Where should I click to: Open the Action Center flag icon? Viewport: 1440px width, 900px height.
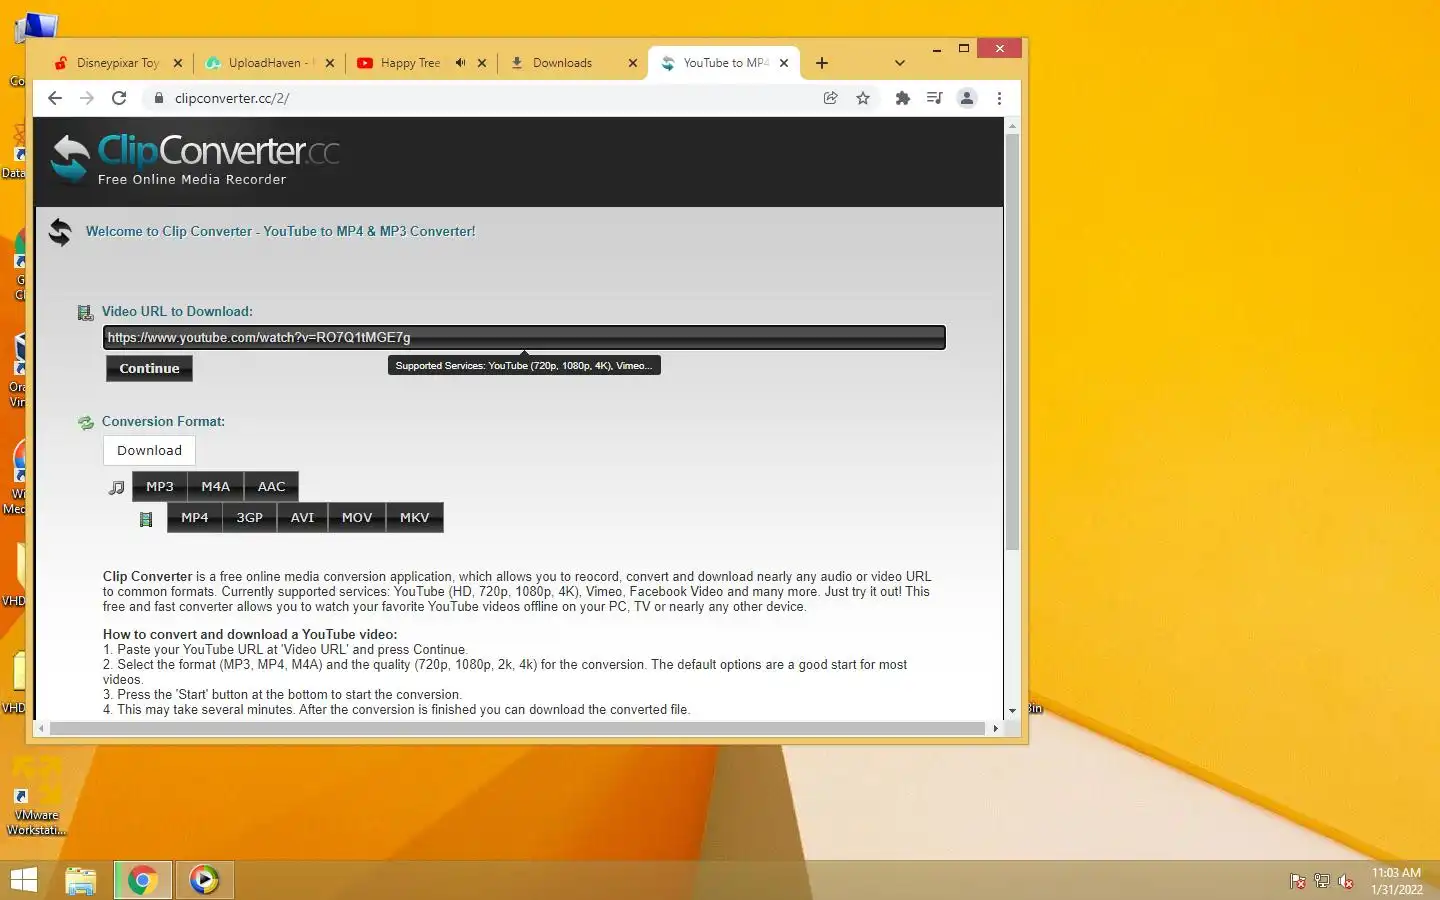click(1297, 881)
